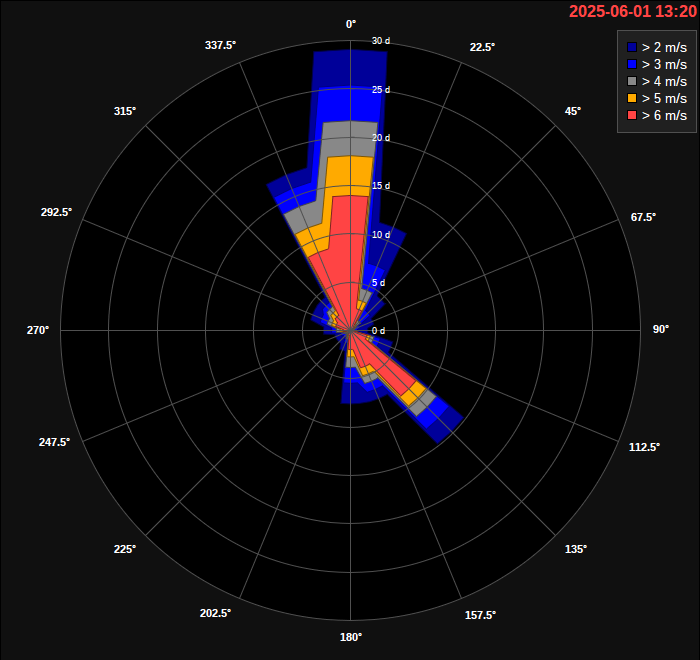Click the 90° direction label
700x660 pixels.
661,329
